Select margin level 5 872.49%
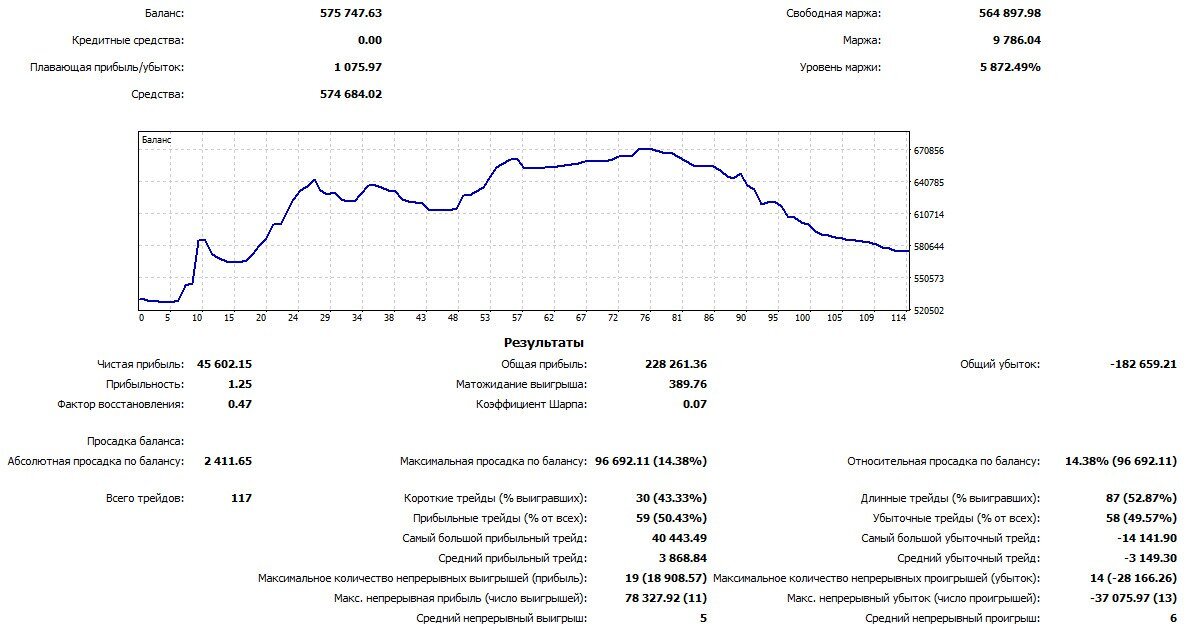This screenshot has height=631, width=1191. [x=1010, y=67]
